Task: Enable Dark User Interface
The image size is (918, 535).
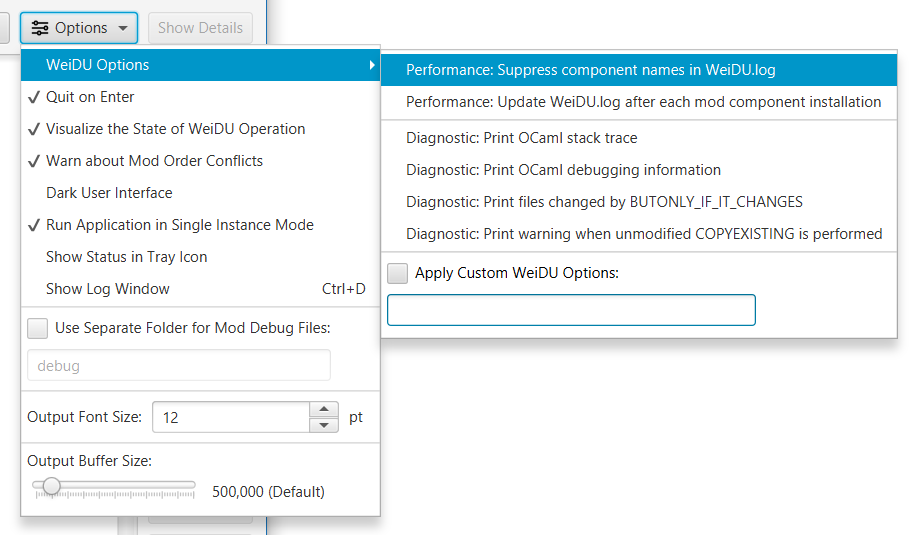Action: (x=109, y=193)
